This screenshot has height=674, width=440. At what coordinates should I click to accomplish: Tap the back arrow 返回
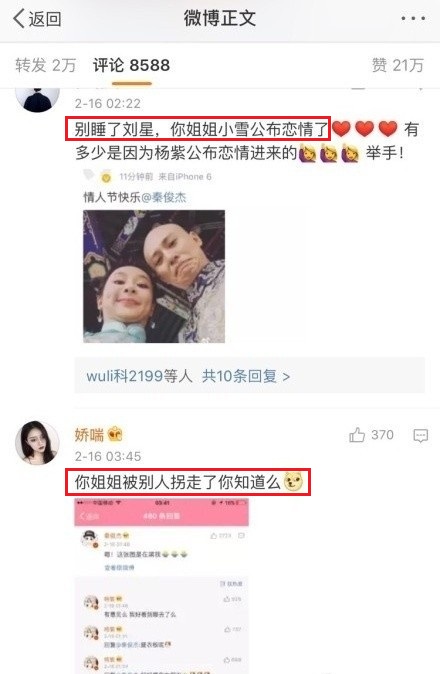pyautogui.click(x=37, y=19)
